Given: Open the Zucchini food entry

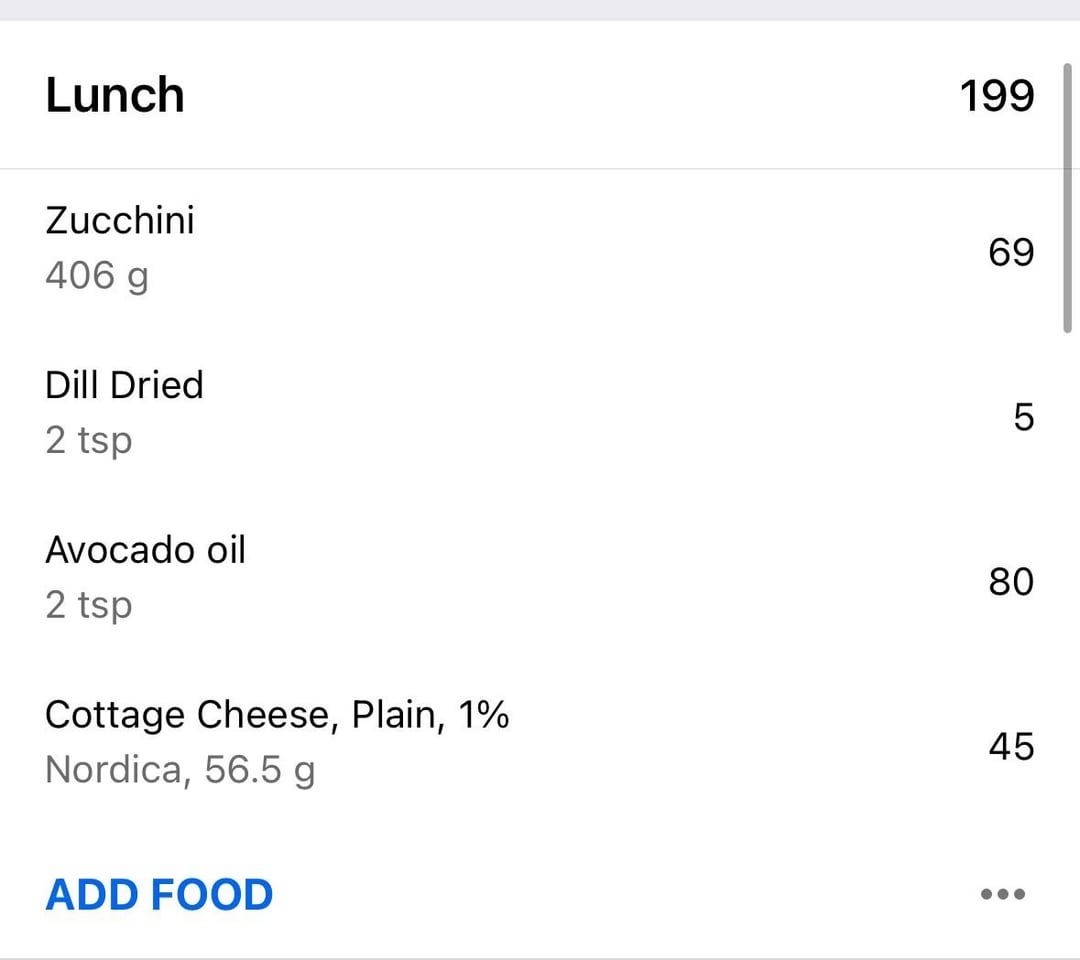Looking at the screenshot, I should [120, 220].
